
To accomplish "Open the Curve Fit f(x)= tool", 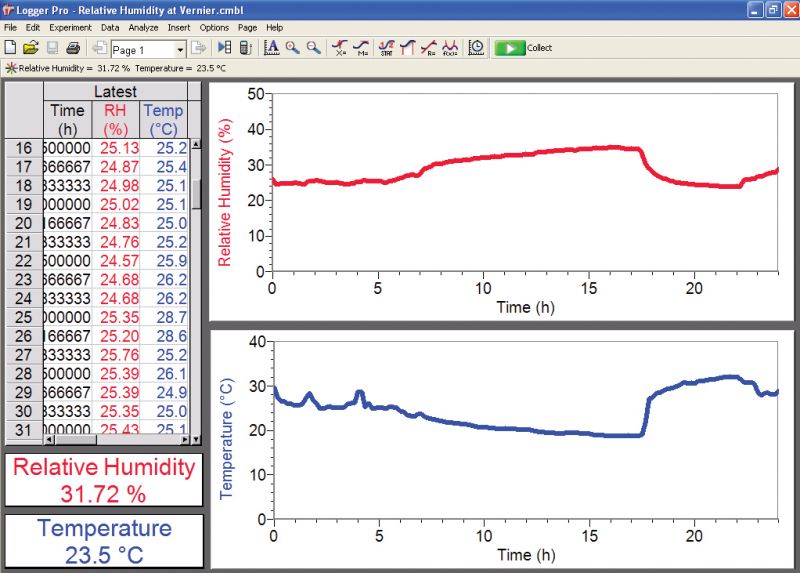I will click(449, 48).
